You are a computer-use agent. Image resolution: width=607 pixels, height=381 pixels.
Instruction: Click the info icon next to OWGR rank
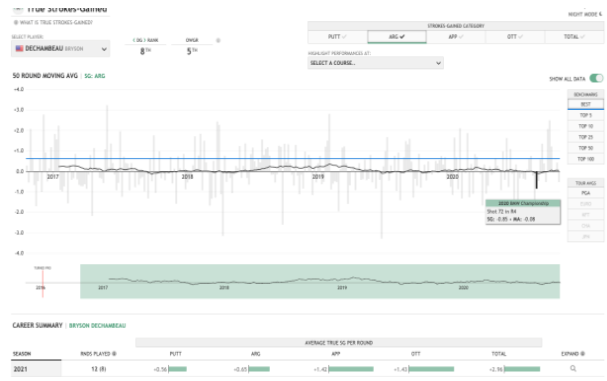218,40
